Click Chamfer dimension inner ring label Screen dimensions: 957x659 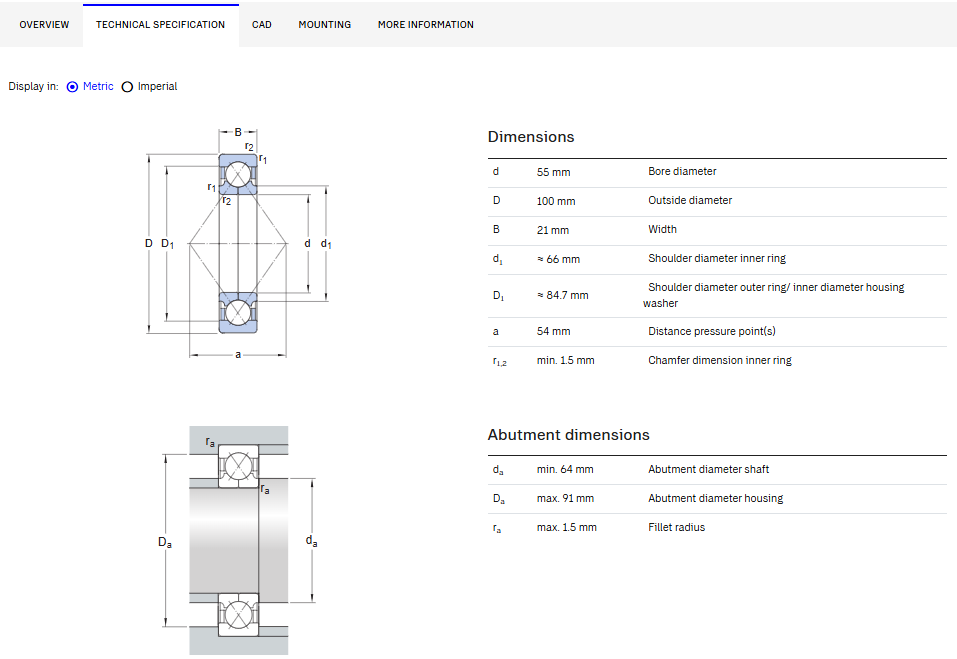pyautogui.click(x=720, y=361)
